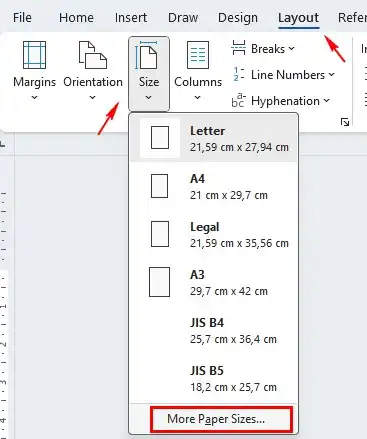Open the File tab
Screen dimensions: 367x439
pos(22,18)
